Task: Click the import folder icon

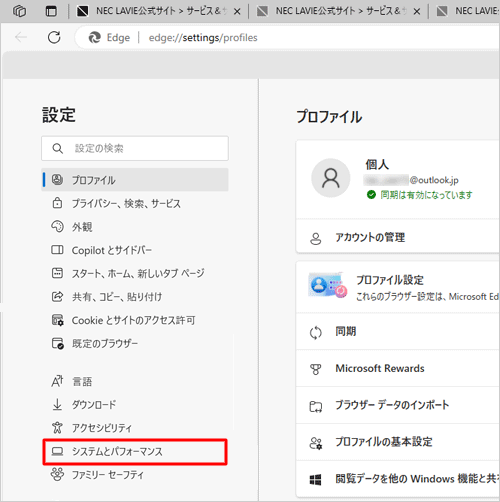Action: [x=316, y=406]
